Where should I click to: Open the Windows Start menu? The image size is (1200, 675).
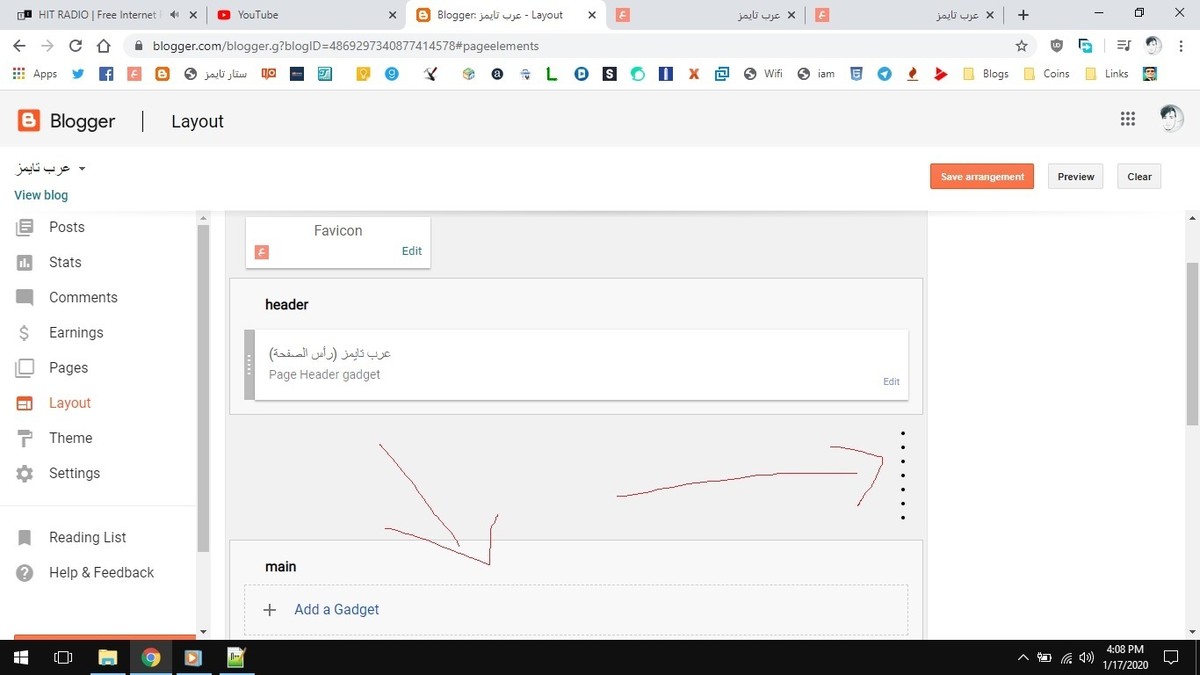coord(21,658)
